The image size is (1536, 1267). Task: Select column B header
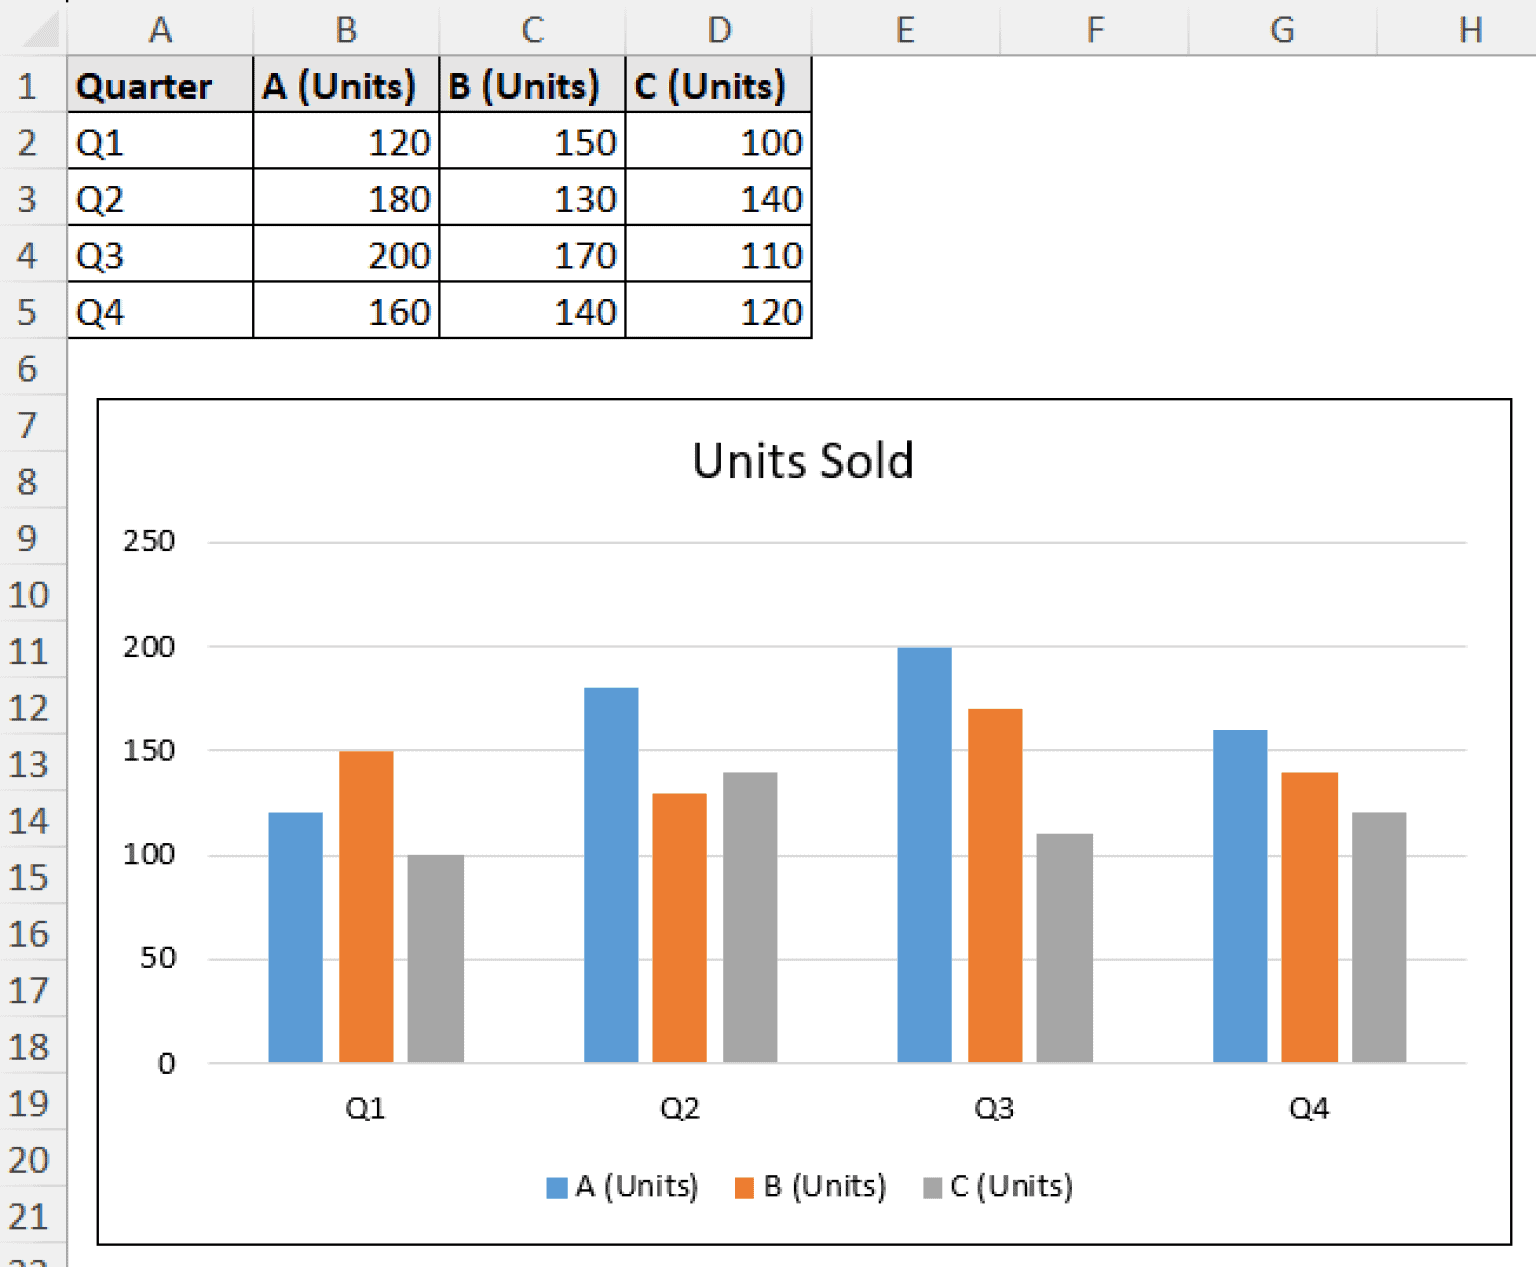[x=345, y=30]
